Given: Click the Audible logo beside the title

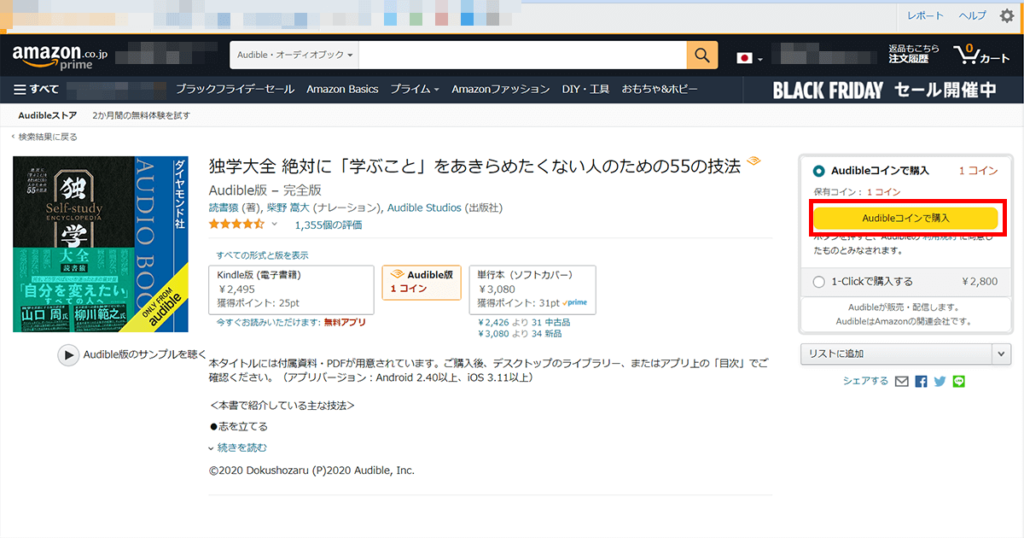Looking at the screenshot, I should (754, 161).
